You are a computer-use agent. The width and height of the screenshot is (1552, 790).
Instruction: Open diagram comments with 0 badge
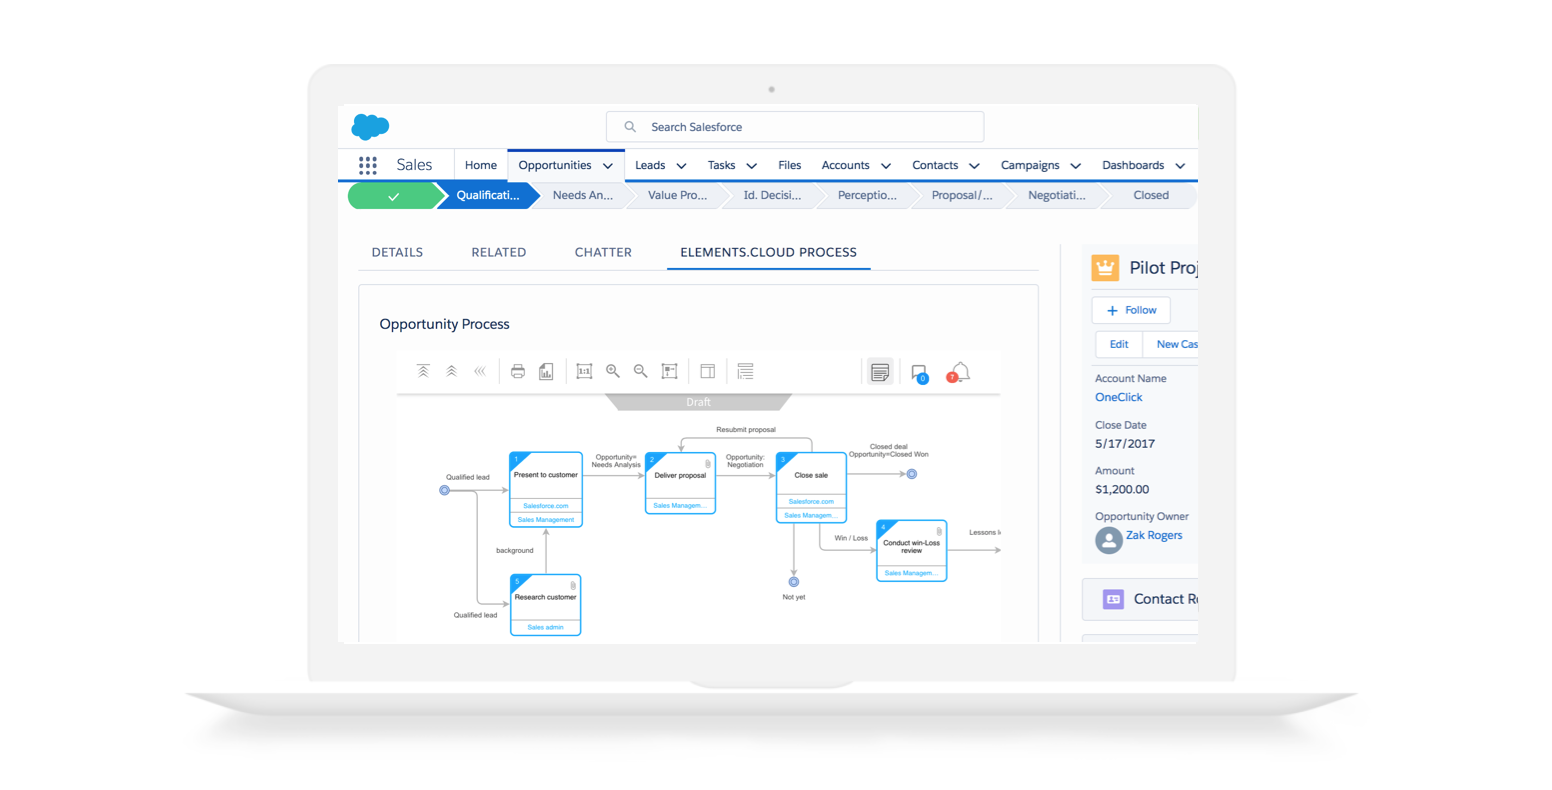[x=919, y=373]
